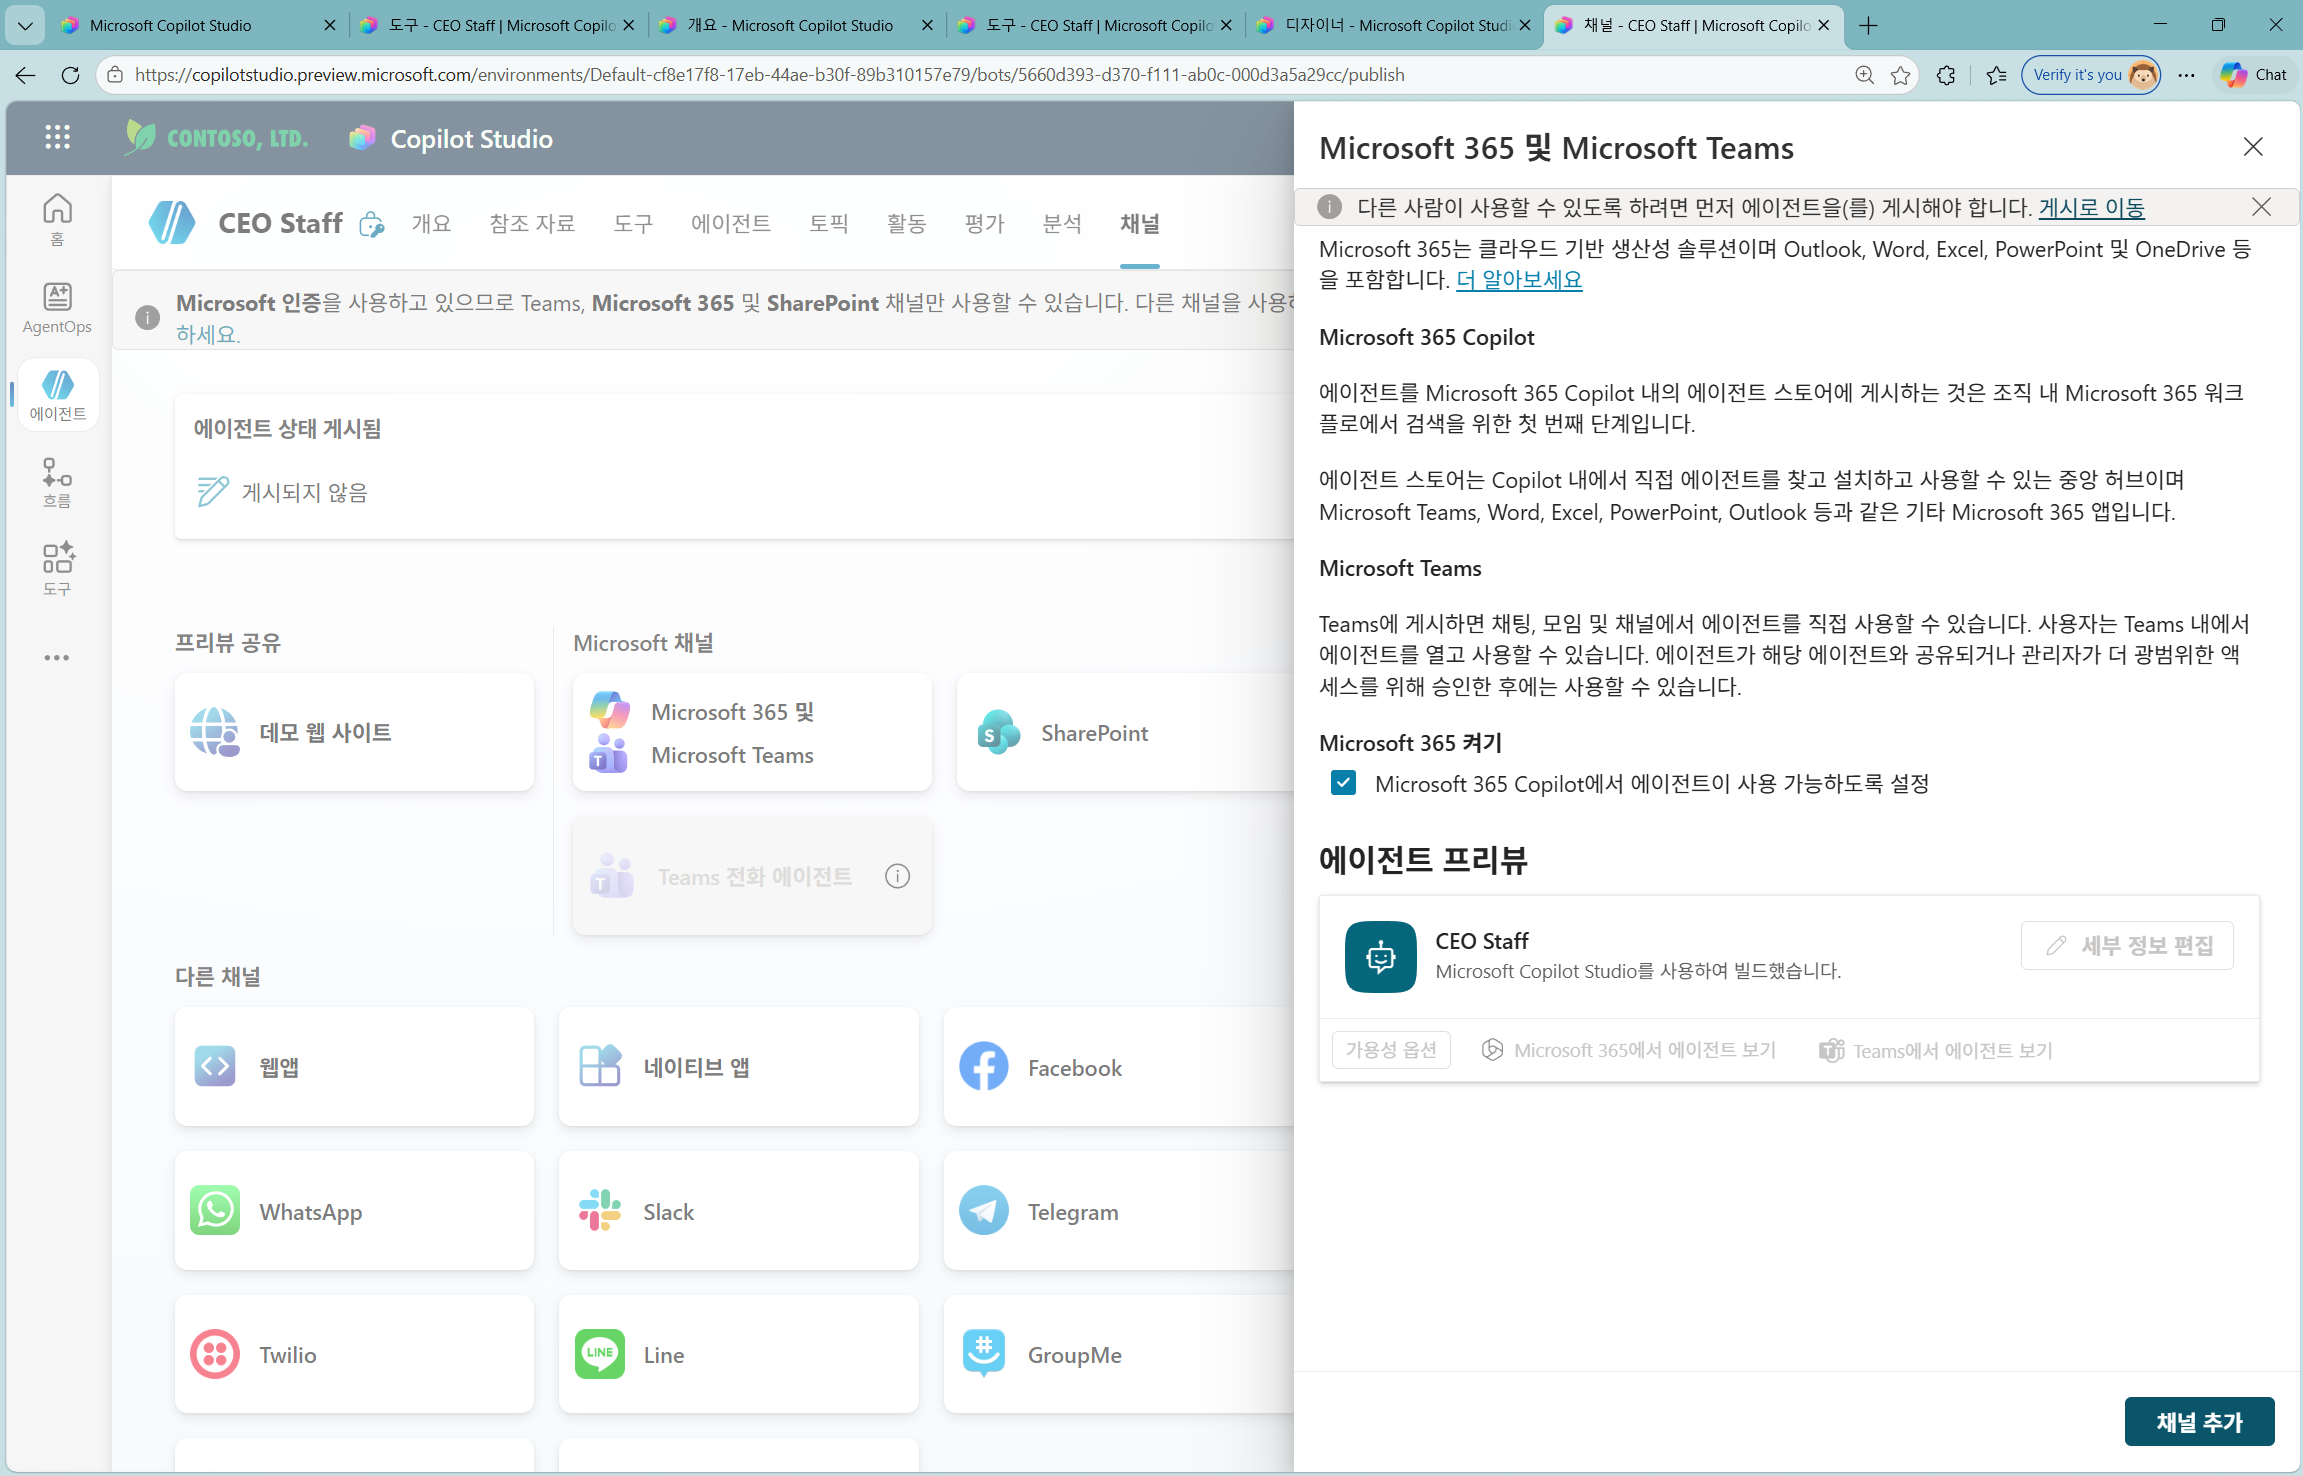2303x1476 pixels.
Task: Select 에이전트 in the left sidebar
Action: 58,395
